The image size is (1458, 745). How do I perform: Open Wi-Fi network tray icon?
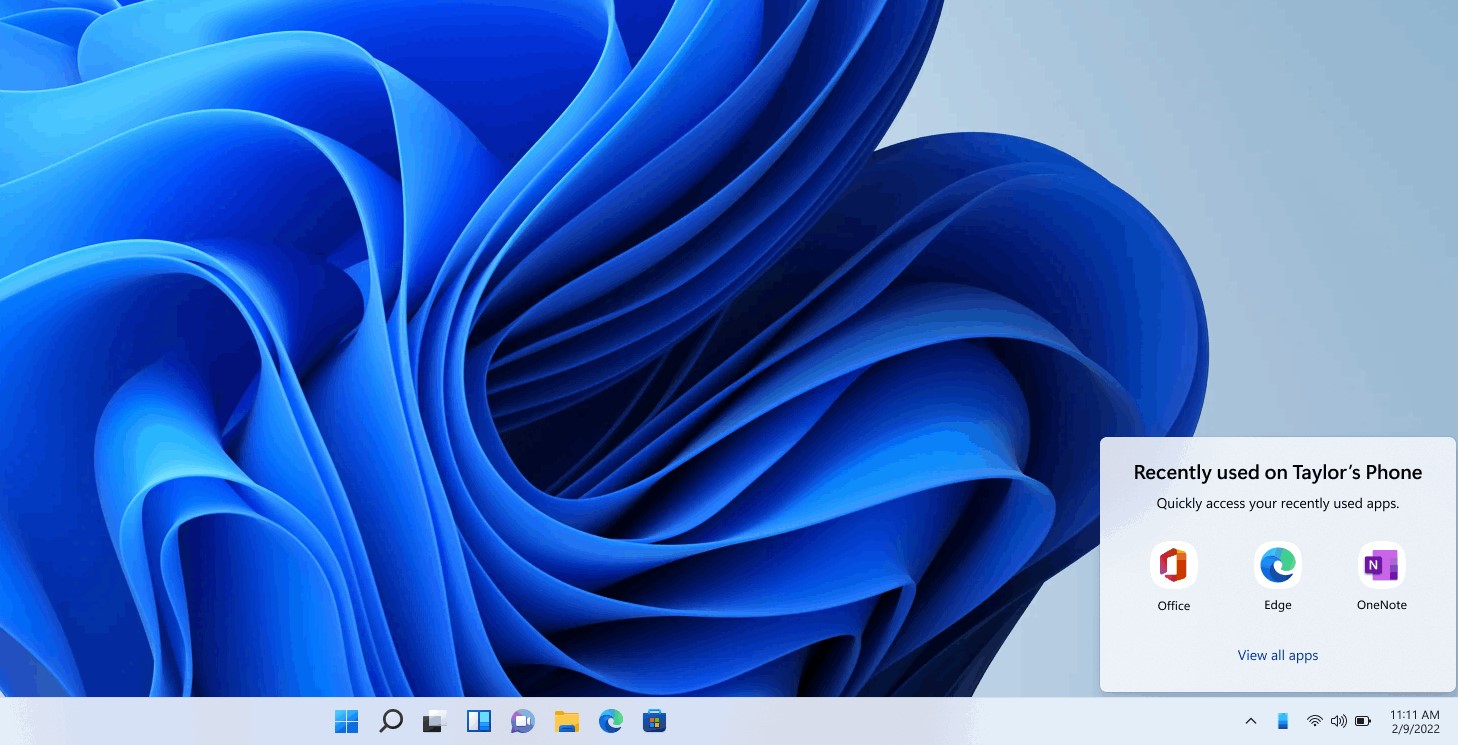[1315, 721]
